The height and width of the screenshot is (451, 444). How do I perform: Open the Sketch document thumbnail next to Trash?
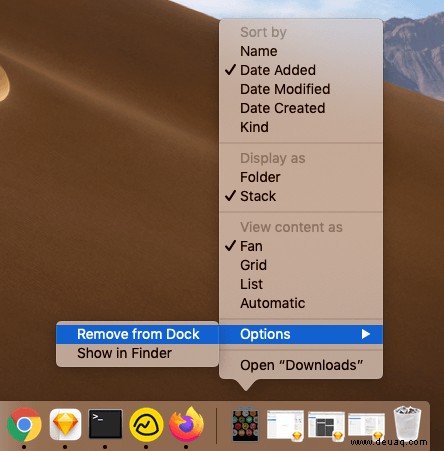tap(366, 426)
